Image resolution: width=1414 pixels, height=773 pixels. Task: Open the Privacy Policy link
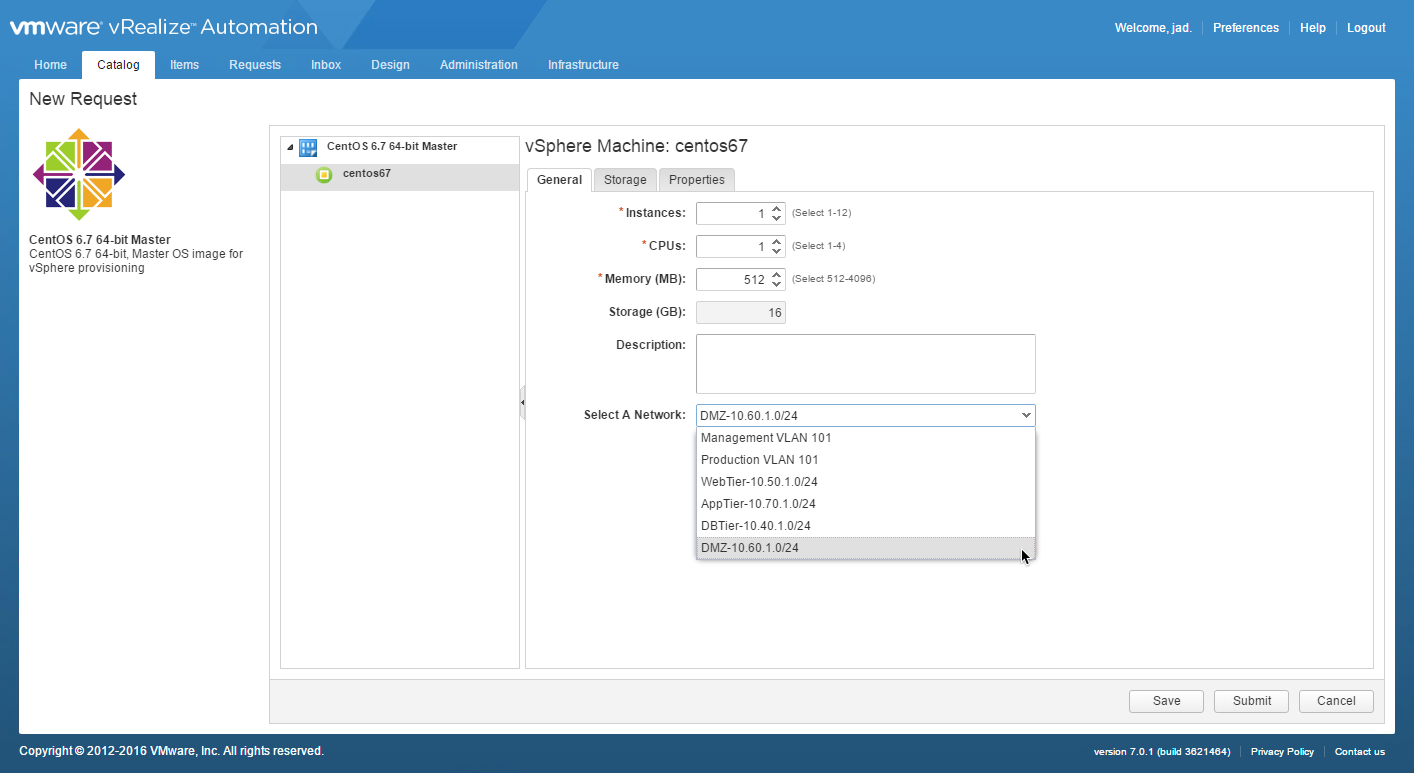pos(1282,752)
